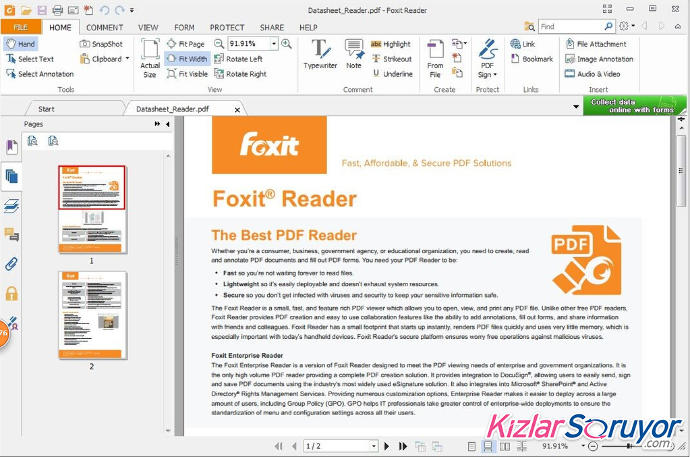
Task: Go to the previous page
Action: (x=294, y=446)
